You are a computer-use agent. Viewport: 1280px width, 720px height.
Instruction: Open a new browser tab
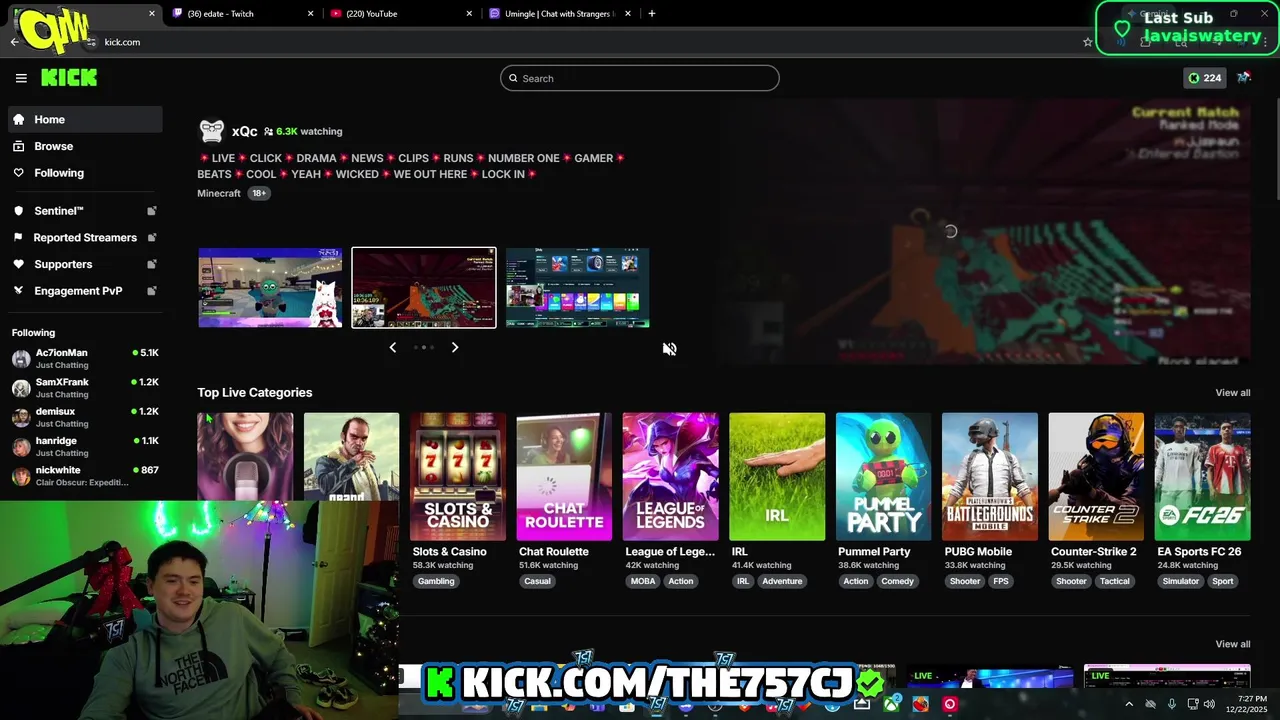652,14
